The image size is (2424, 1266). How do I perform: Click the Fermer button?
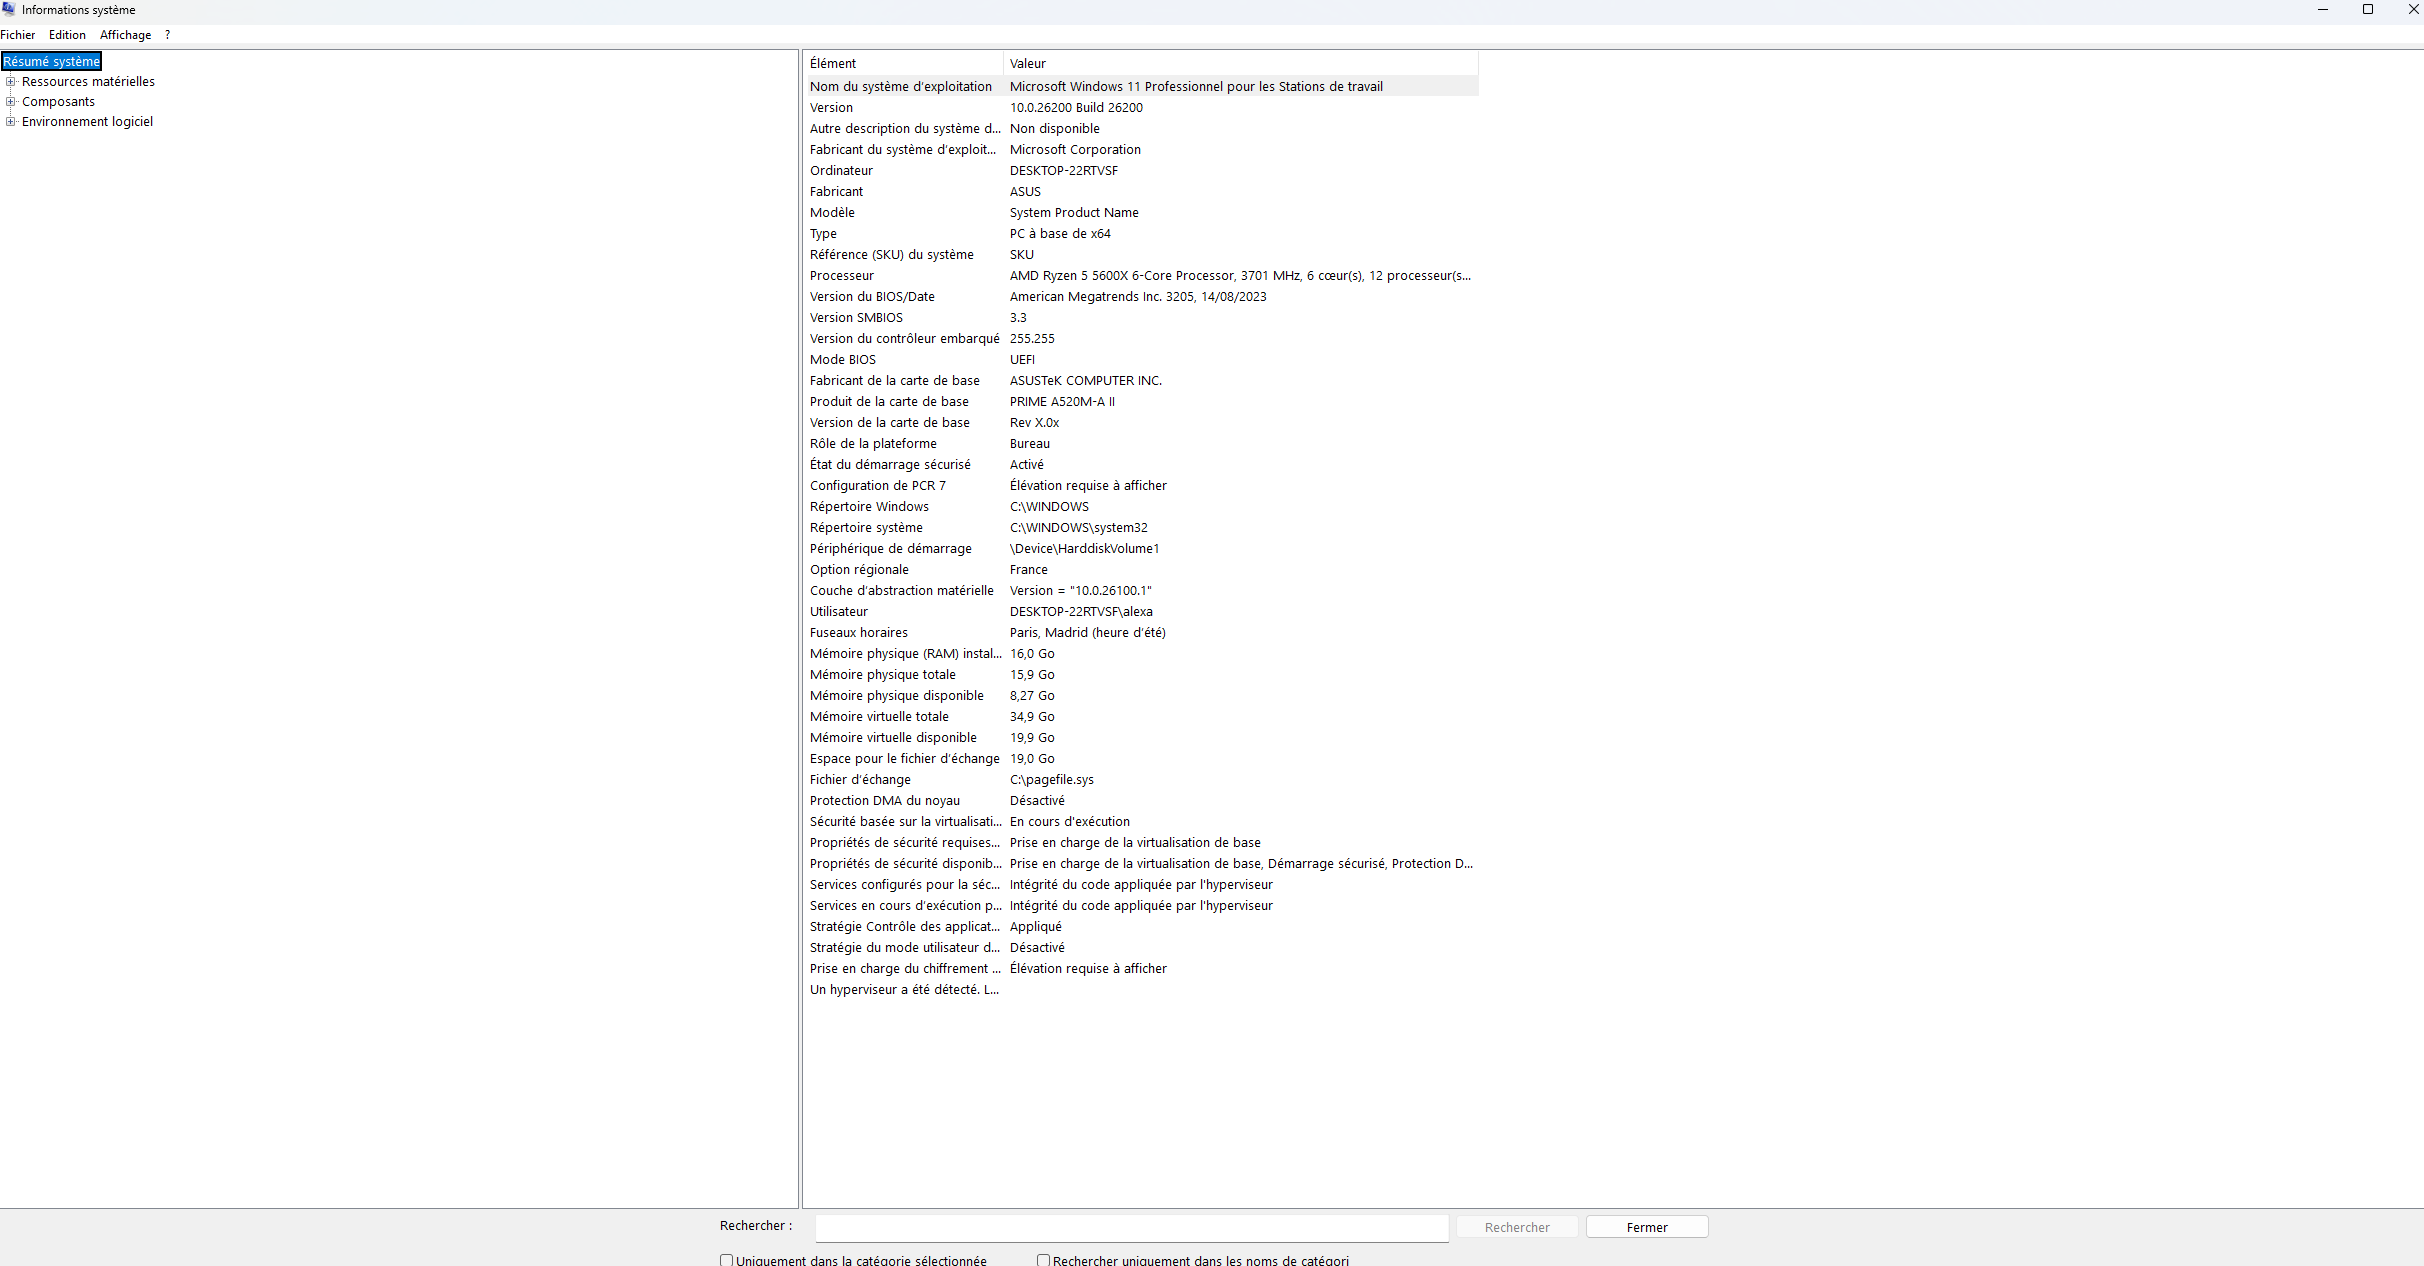coord(1647,1227)
